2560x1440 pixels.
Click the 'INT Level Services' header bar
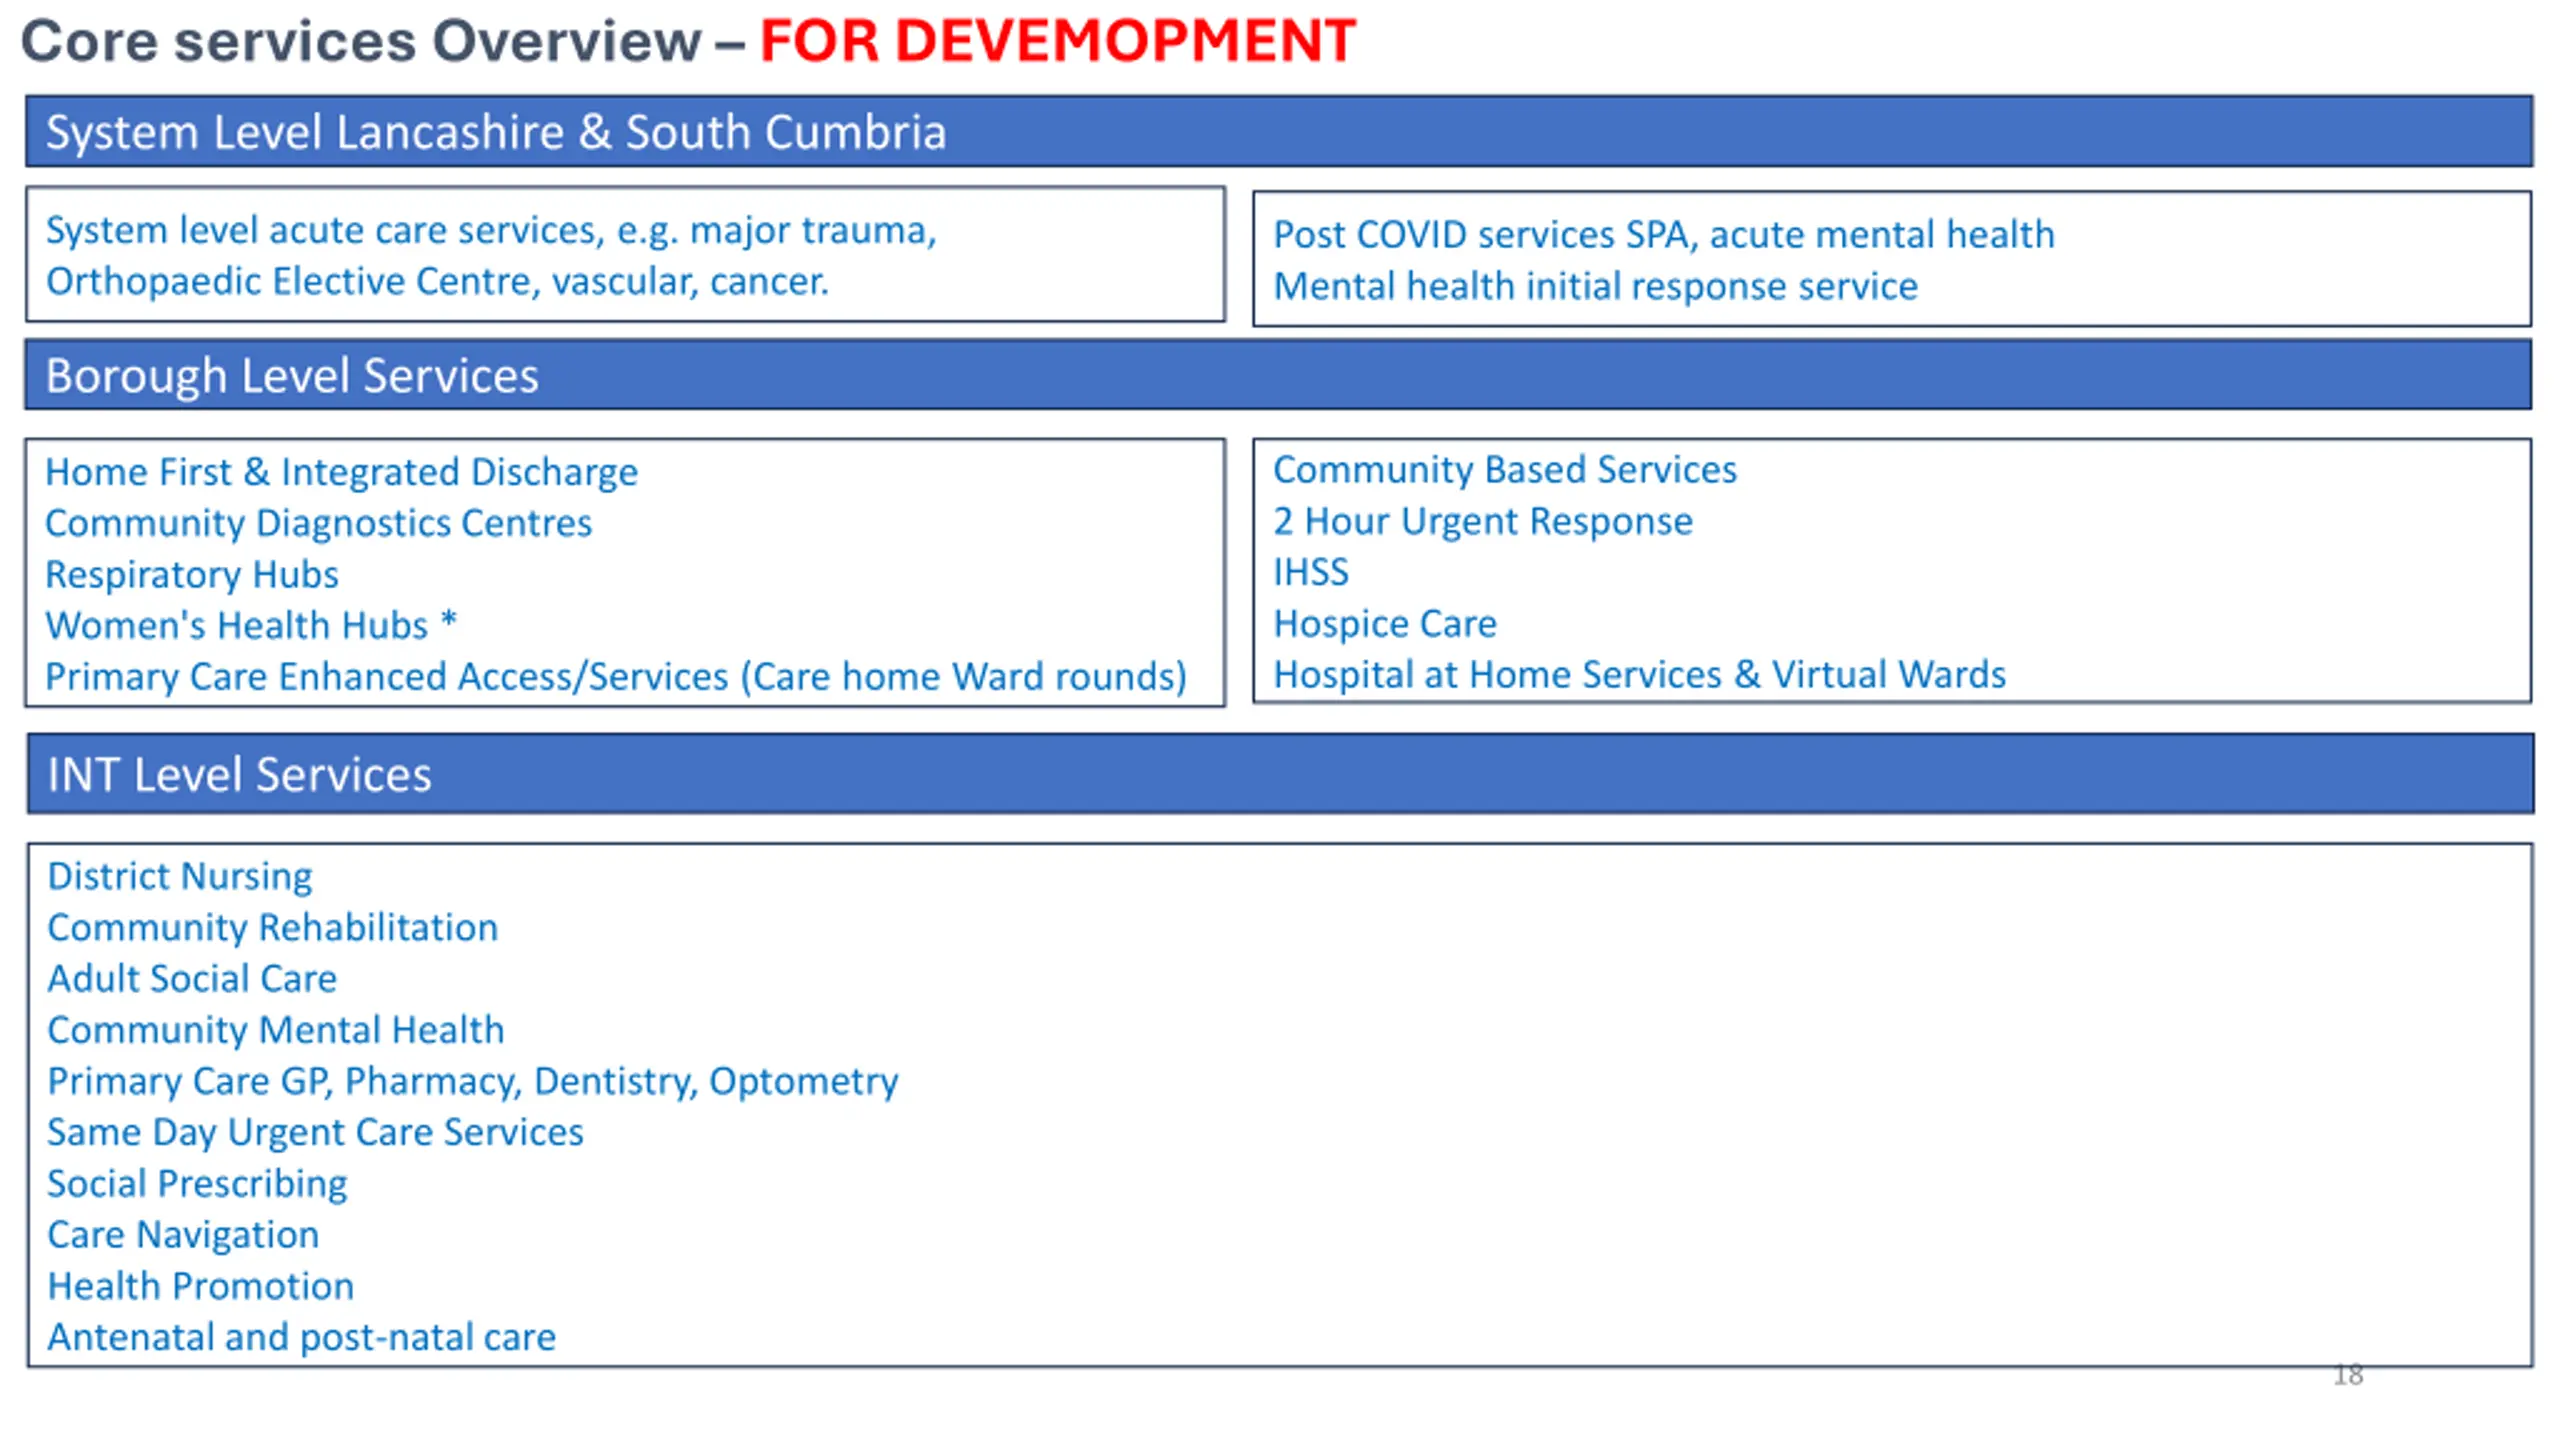(x=1280, y=774)
